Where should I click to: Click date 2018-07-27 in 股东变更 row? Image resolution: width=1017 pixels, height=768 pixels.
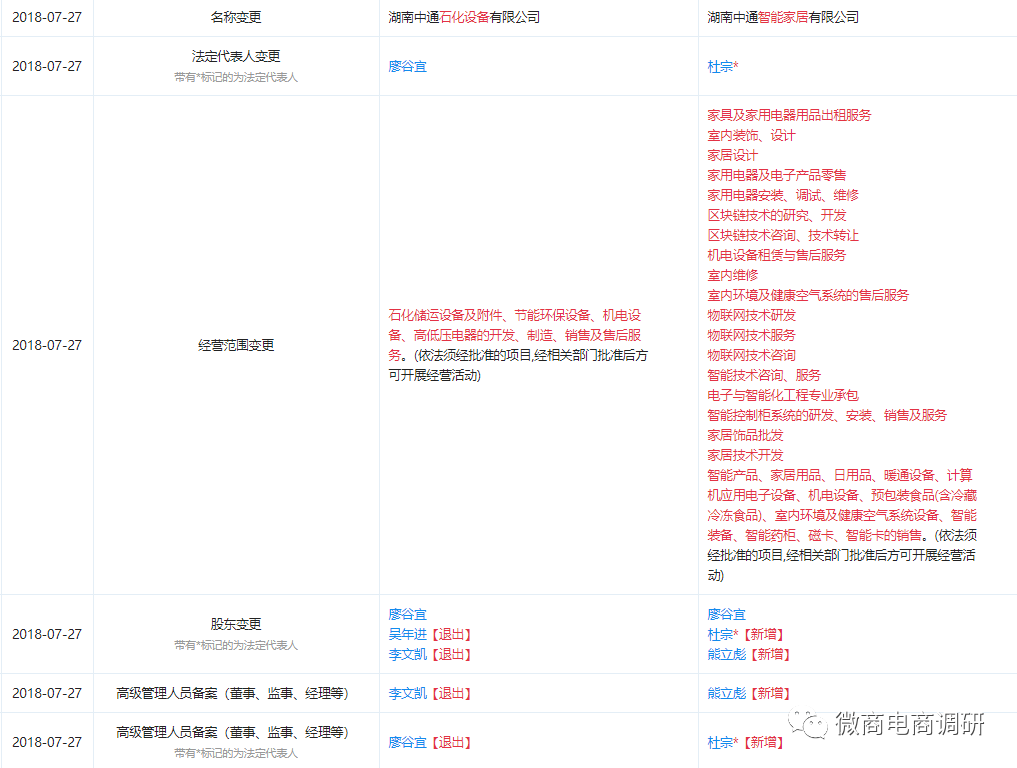(x=47, y=634)
